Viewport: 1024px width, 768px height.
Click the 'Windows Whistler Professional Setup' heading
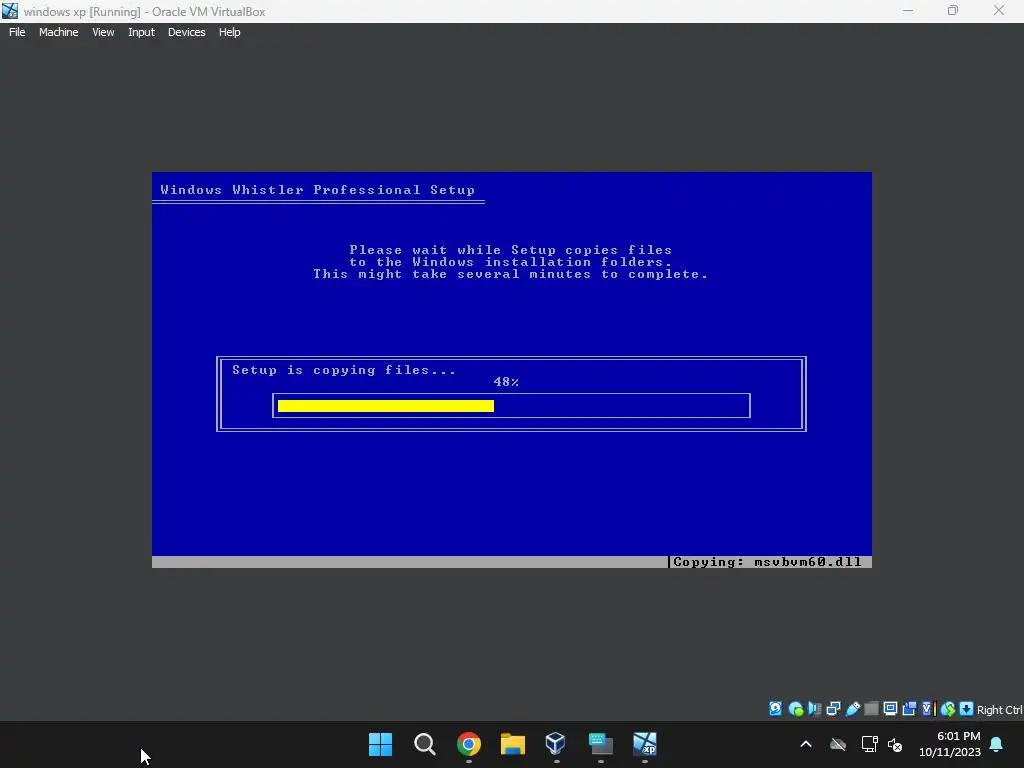317,190
